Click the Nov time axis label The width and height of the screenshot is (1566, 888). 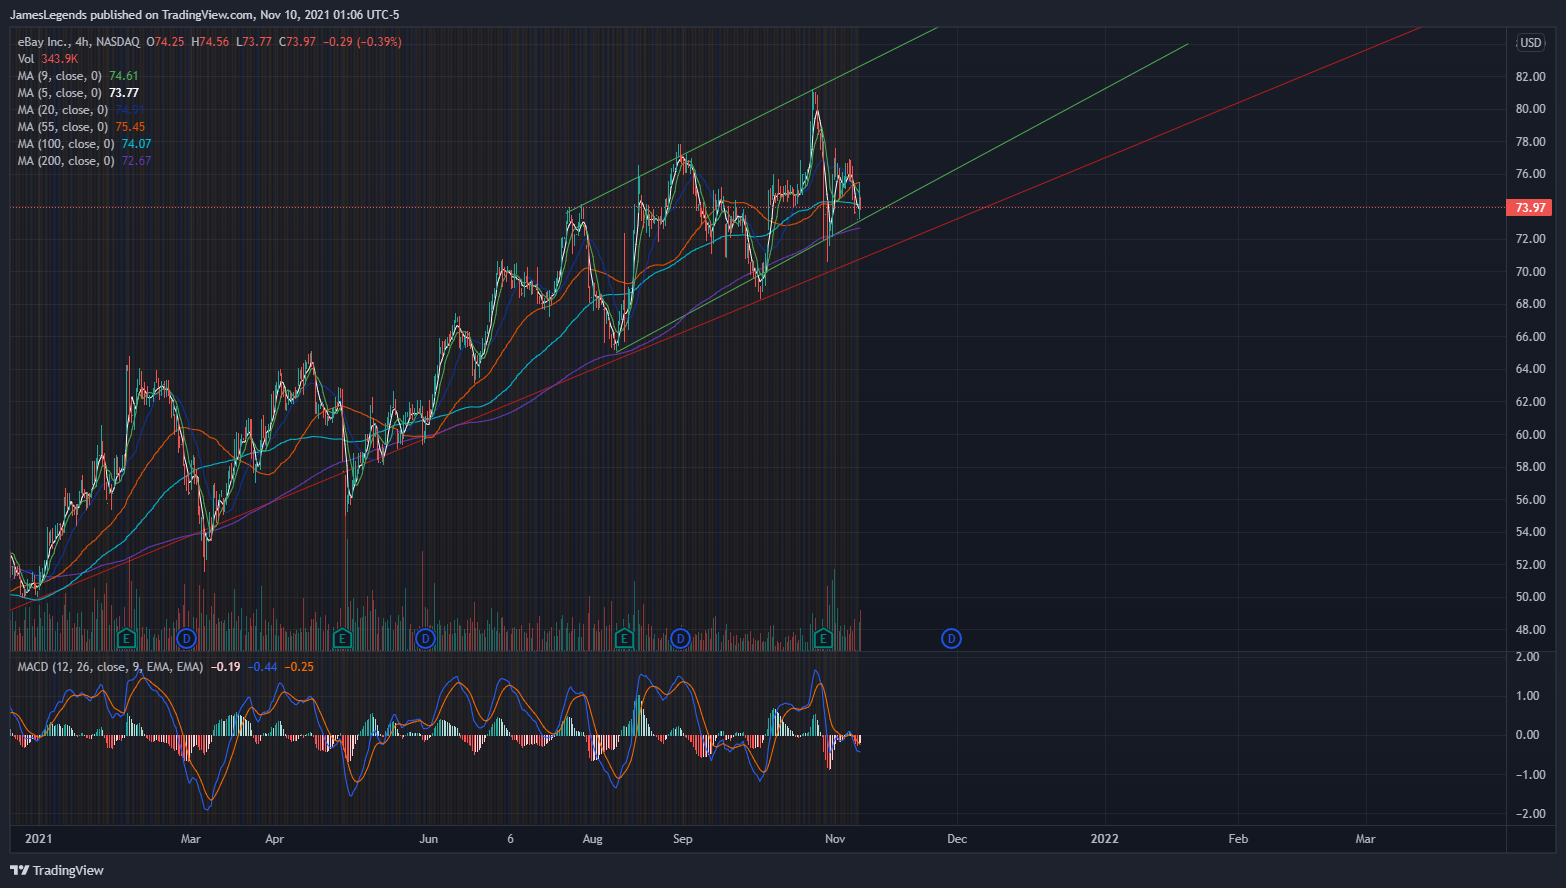pos(835,839)
